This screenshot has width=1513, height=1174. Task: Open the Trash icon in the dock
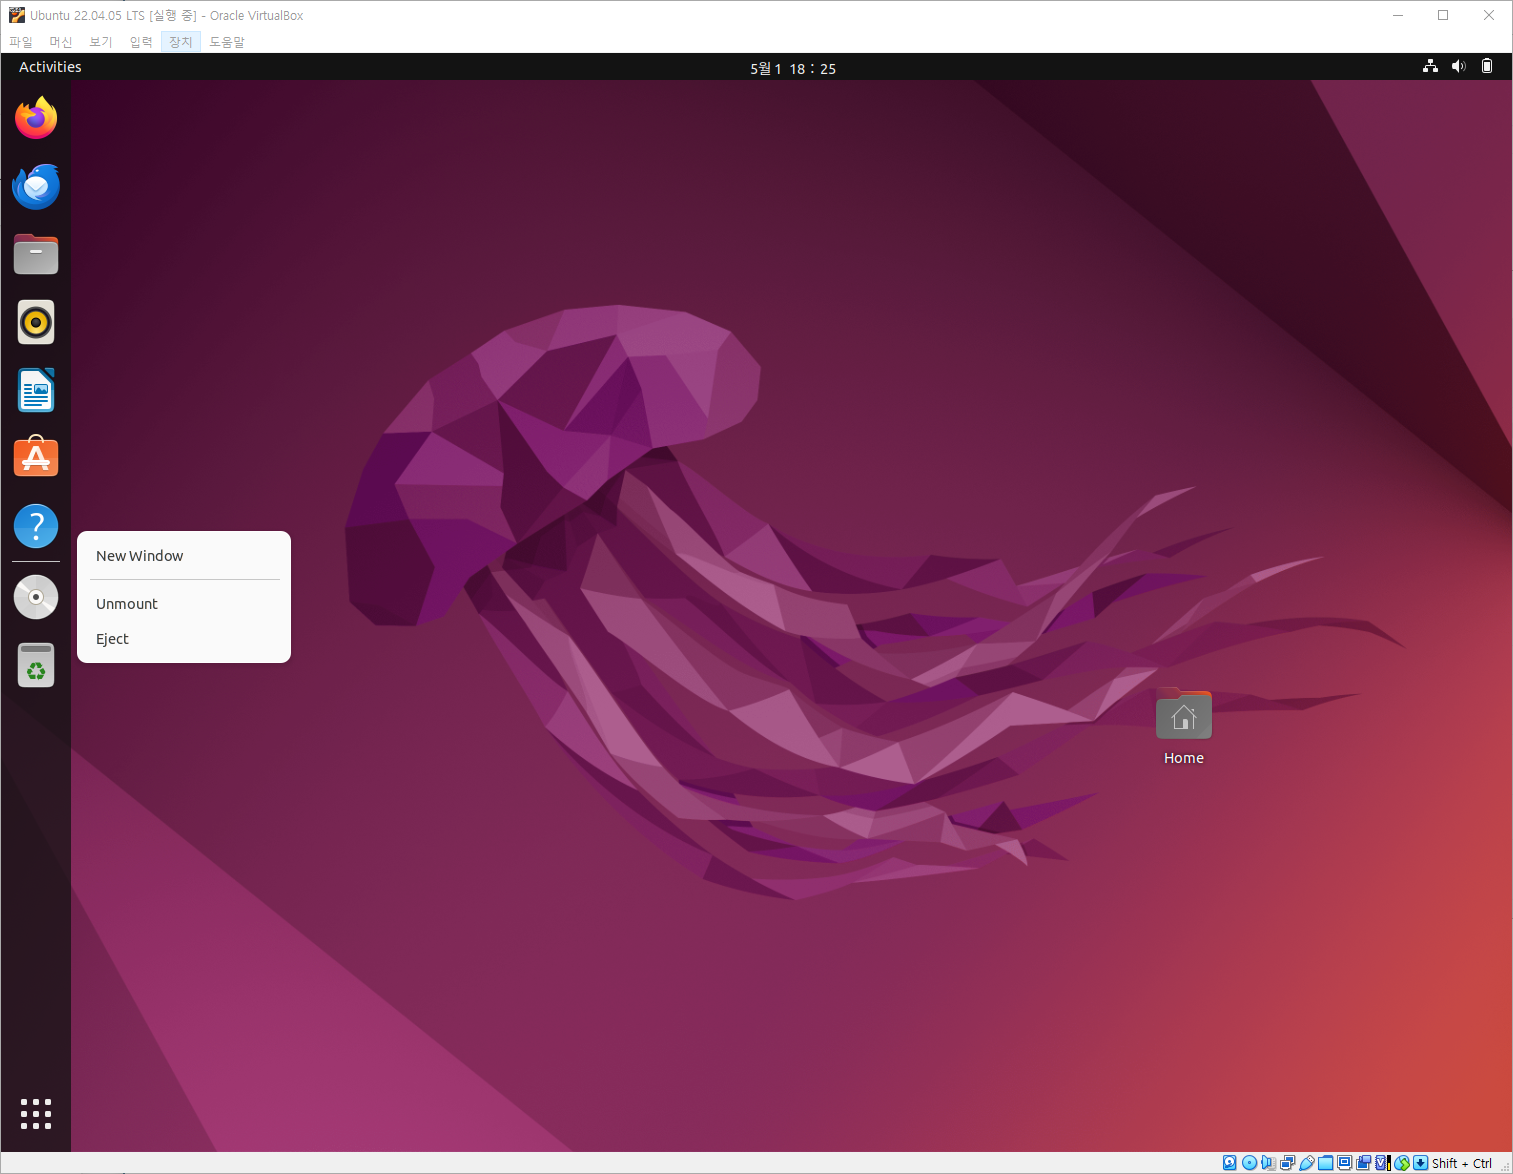36,665
